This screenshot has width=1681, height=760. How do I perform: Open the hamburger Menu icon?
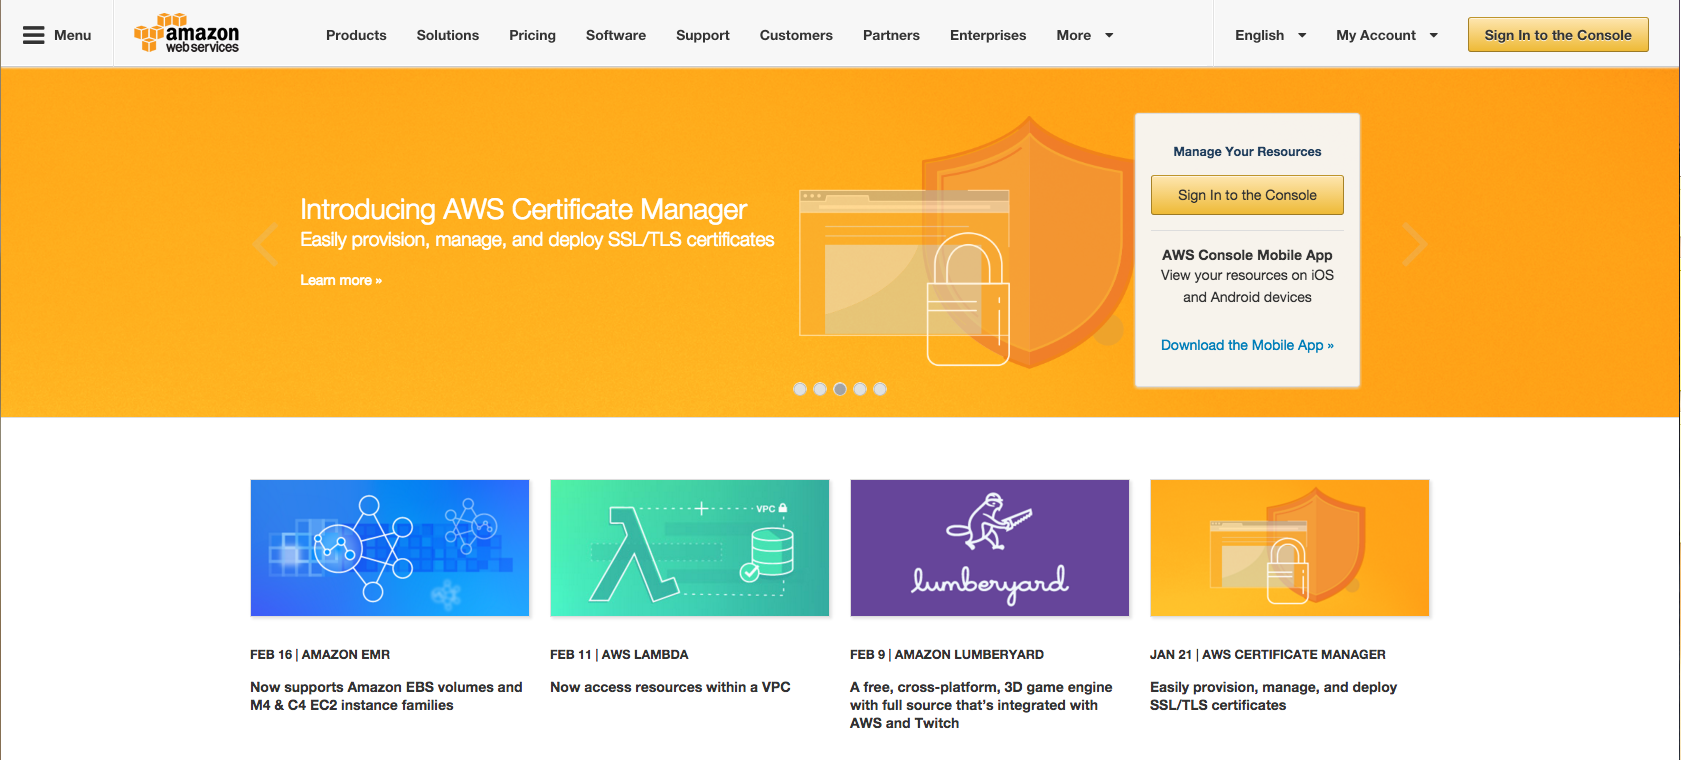[x=34, y=35]
